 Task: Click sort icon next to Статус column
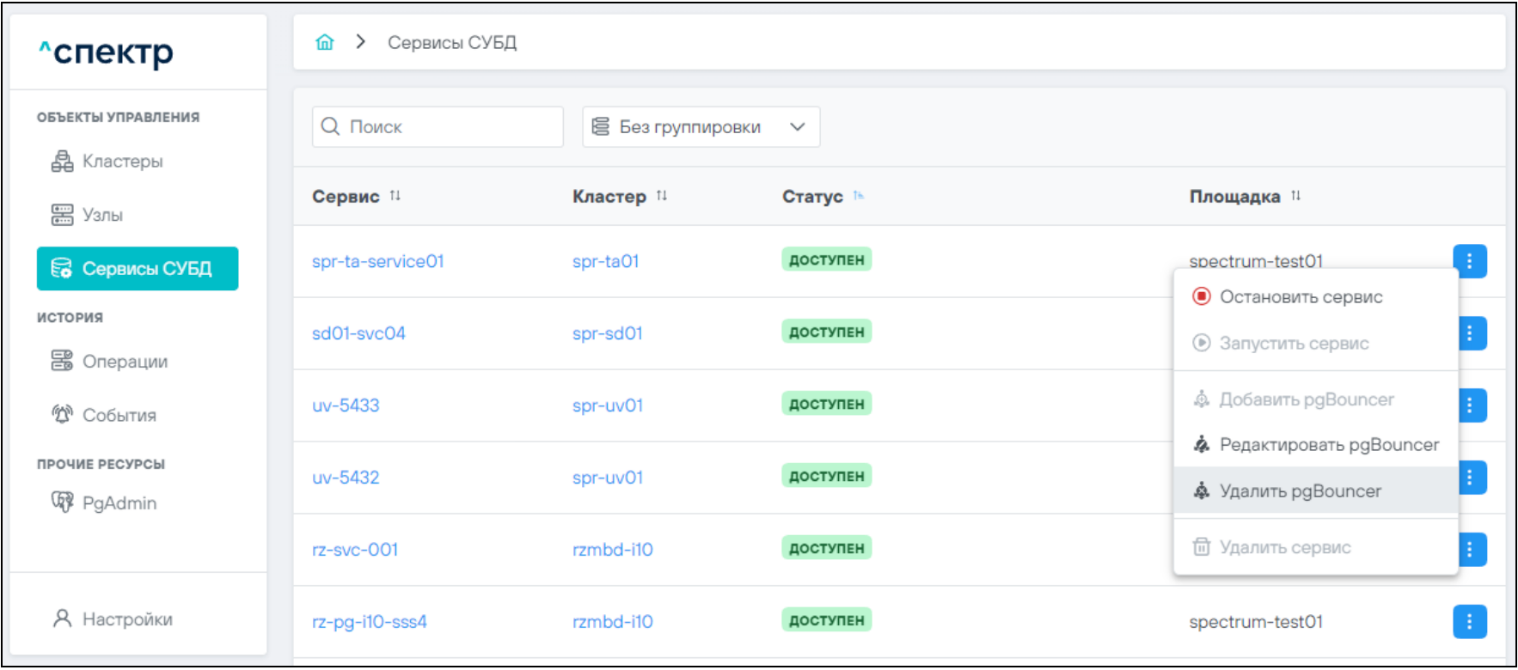[x=859, y=197]
